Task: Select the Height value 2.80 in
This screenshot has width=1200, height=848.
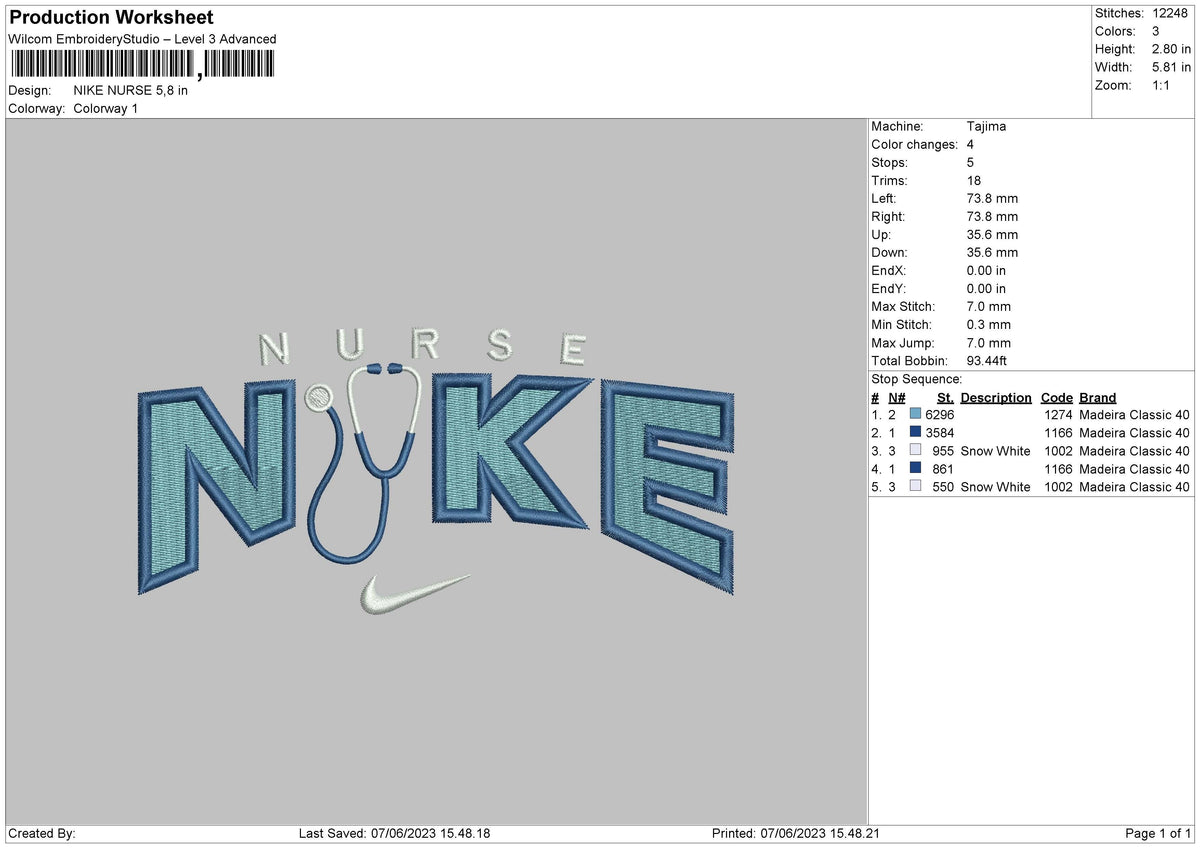Action: tap(1171, 49)
